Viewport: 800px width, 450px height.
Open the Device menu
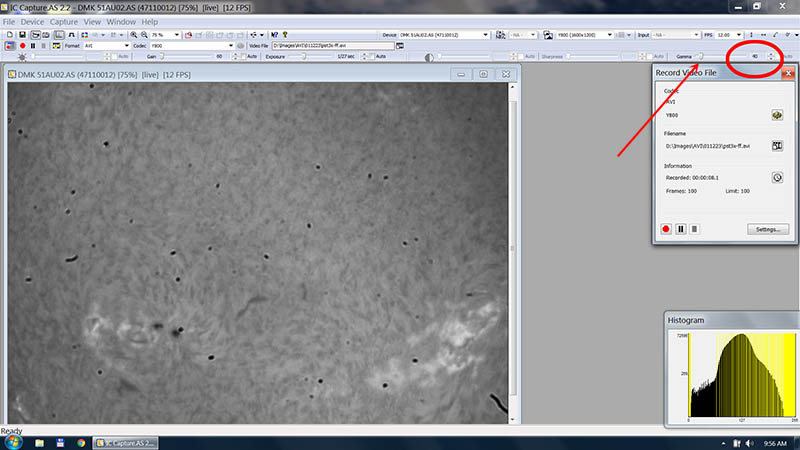point(32,21)
